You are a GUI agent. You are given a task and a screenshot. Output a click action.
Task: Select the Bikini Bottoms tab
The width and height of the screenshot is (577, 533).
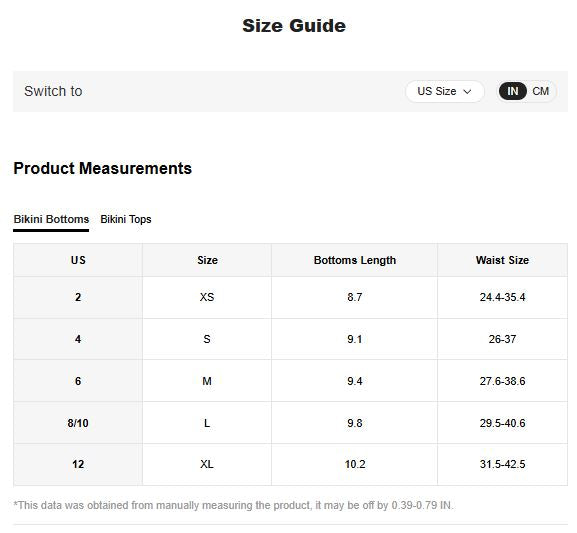click(51, 219)
